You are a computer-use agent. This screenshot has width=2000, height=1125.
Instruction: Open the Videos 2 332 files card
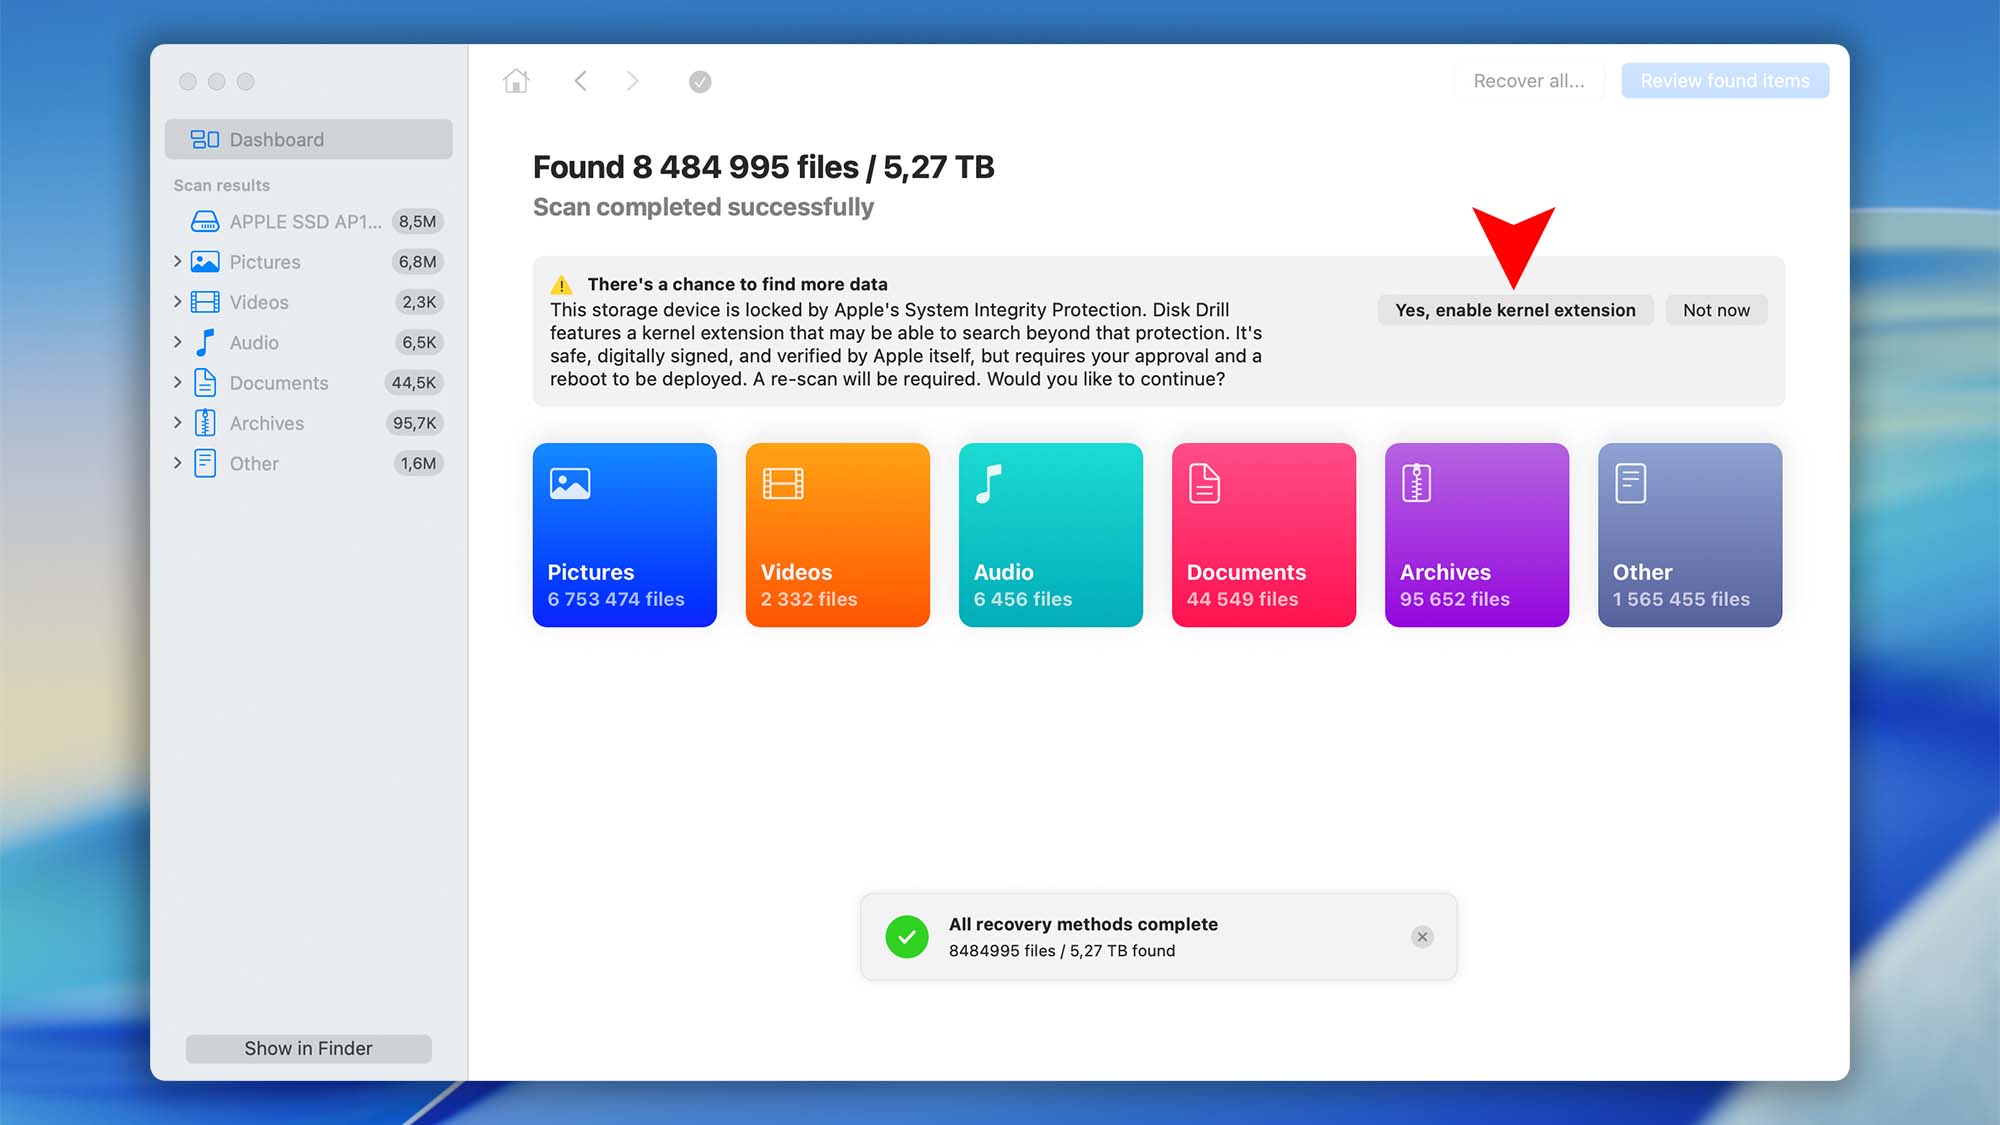pyautogui.click(x=838, y=535)
